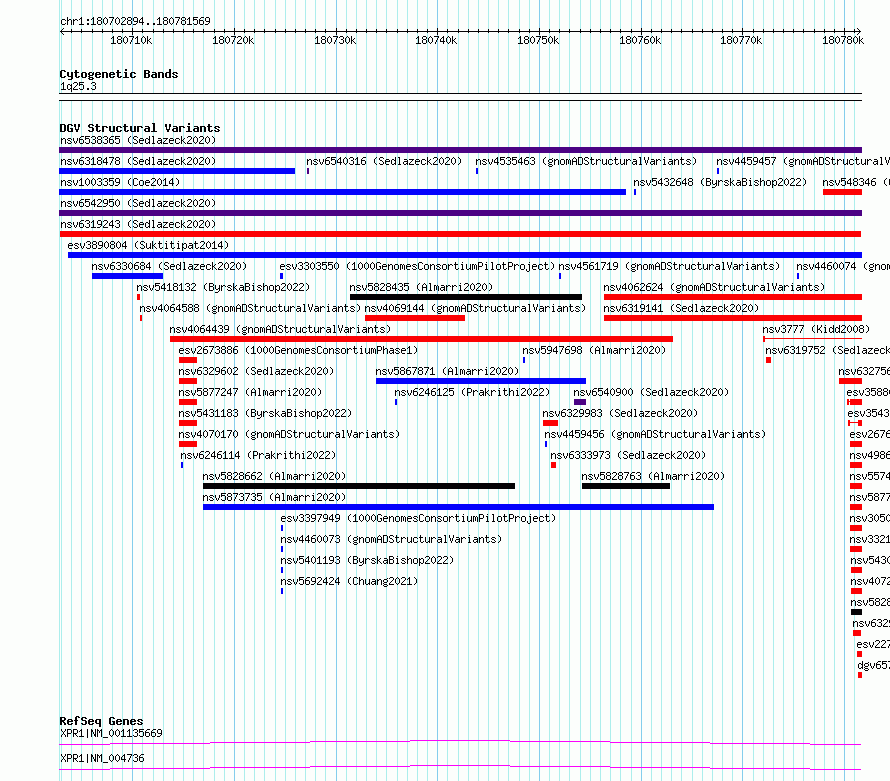Click esv3303550 (1000GenomesConsortiumPilotProject) label
890x781 pixels.
[x=417, y=266]
